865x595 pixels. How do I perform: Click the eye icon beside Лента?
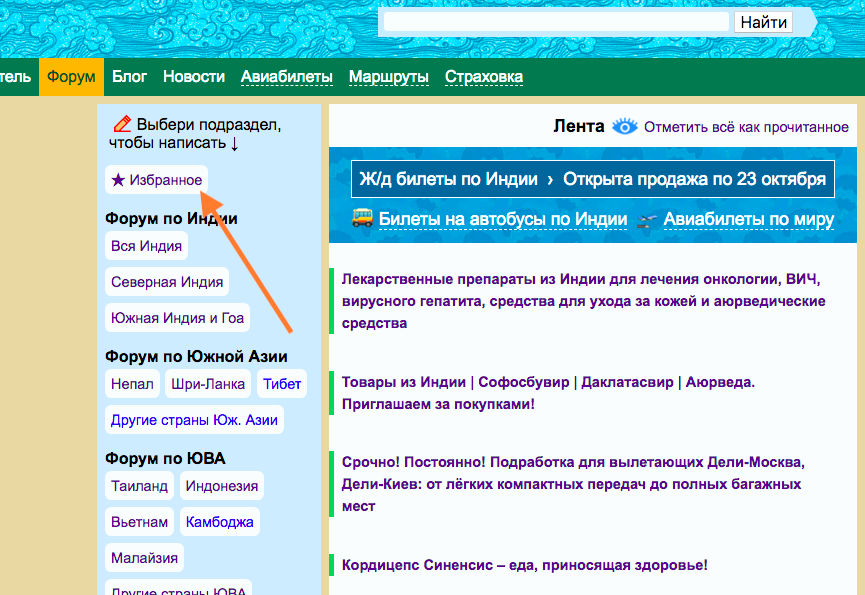pos(625,127)
